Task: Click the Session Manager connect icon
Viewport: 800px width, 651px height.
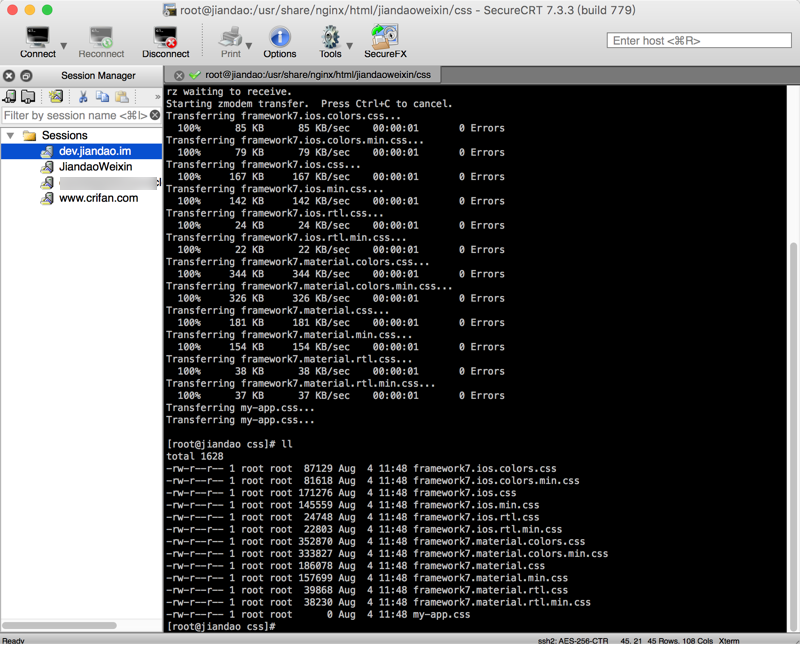Action: pyautogui.click(x=10, y=96)
